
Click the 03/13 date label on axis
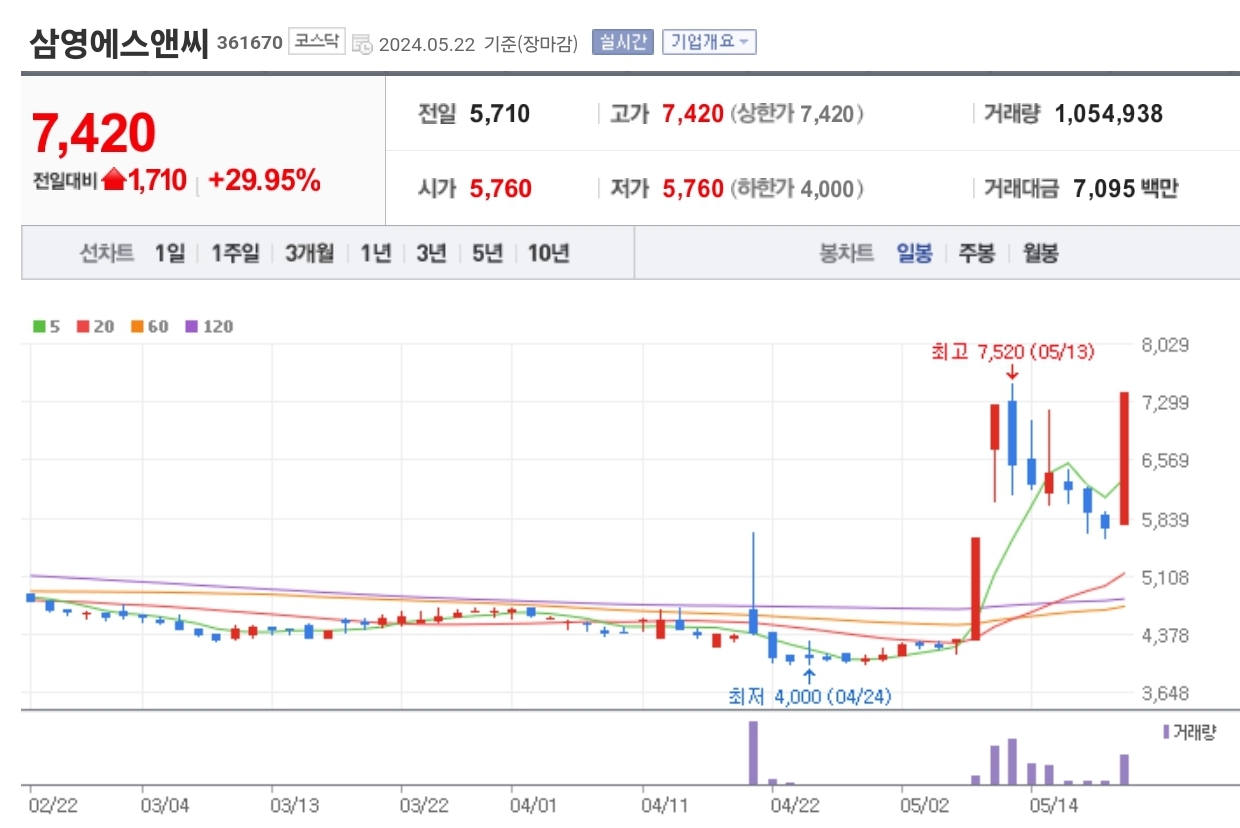click(x=295, y=804)
